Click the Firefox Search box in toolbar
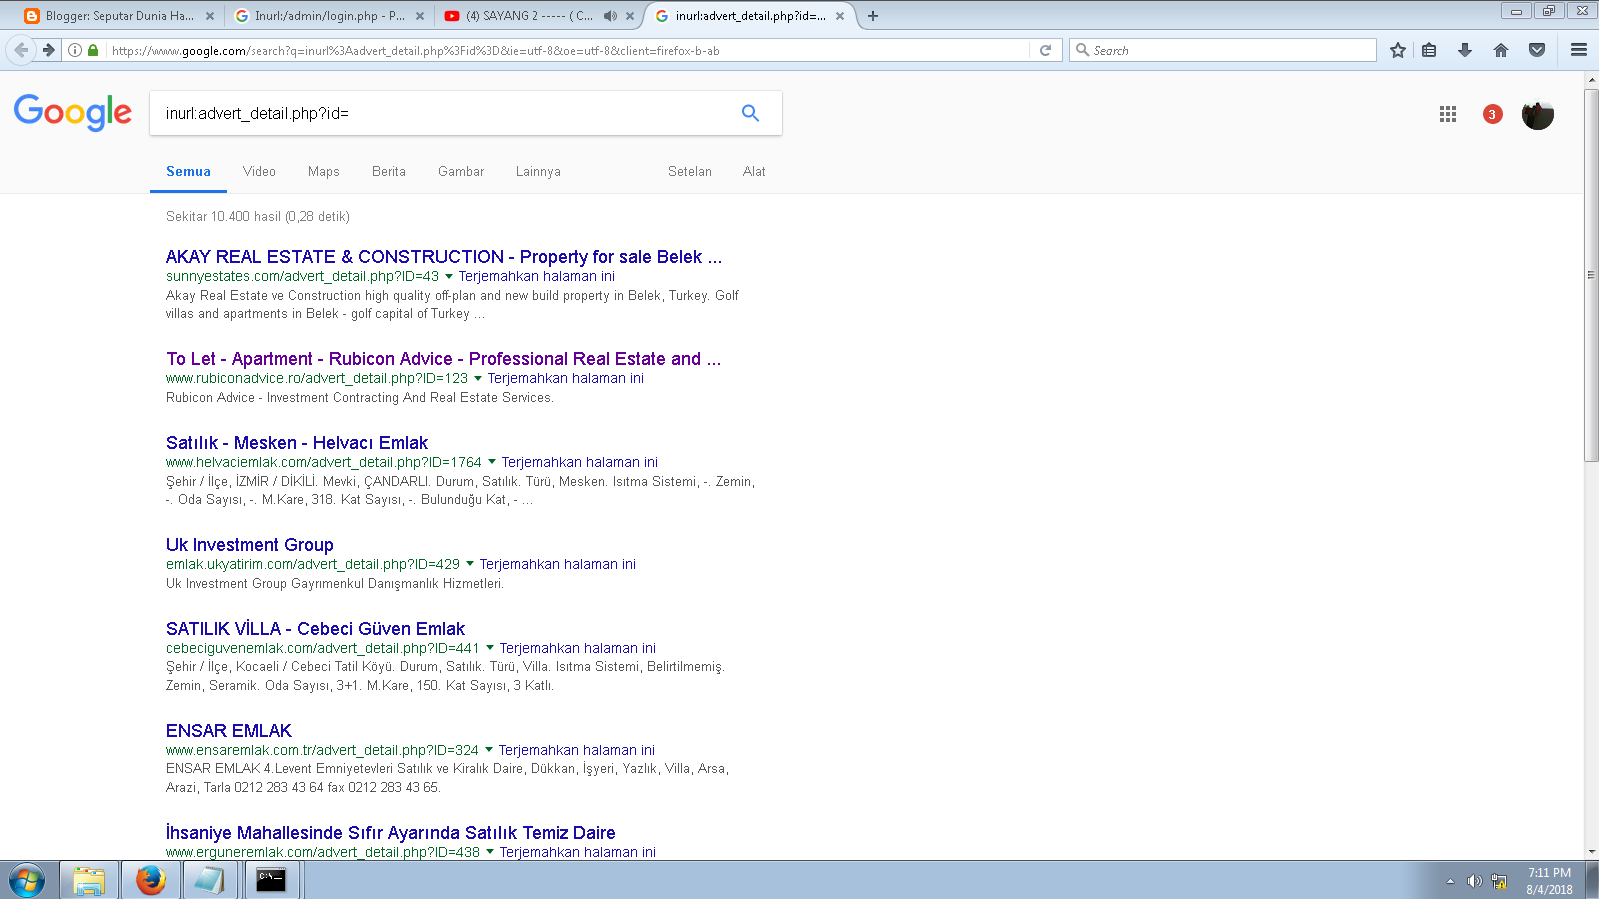 [x=1223, y=50]
